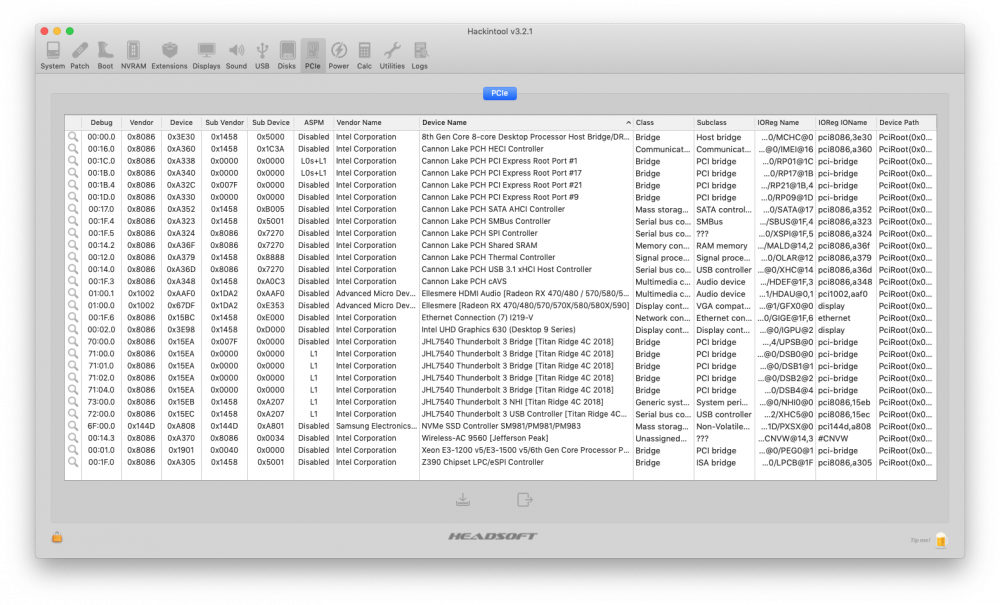This screenshot has width=1000, height=605.
Task: Open the Power toolbar section
Action: click(339, 55)
